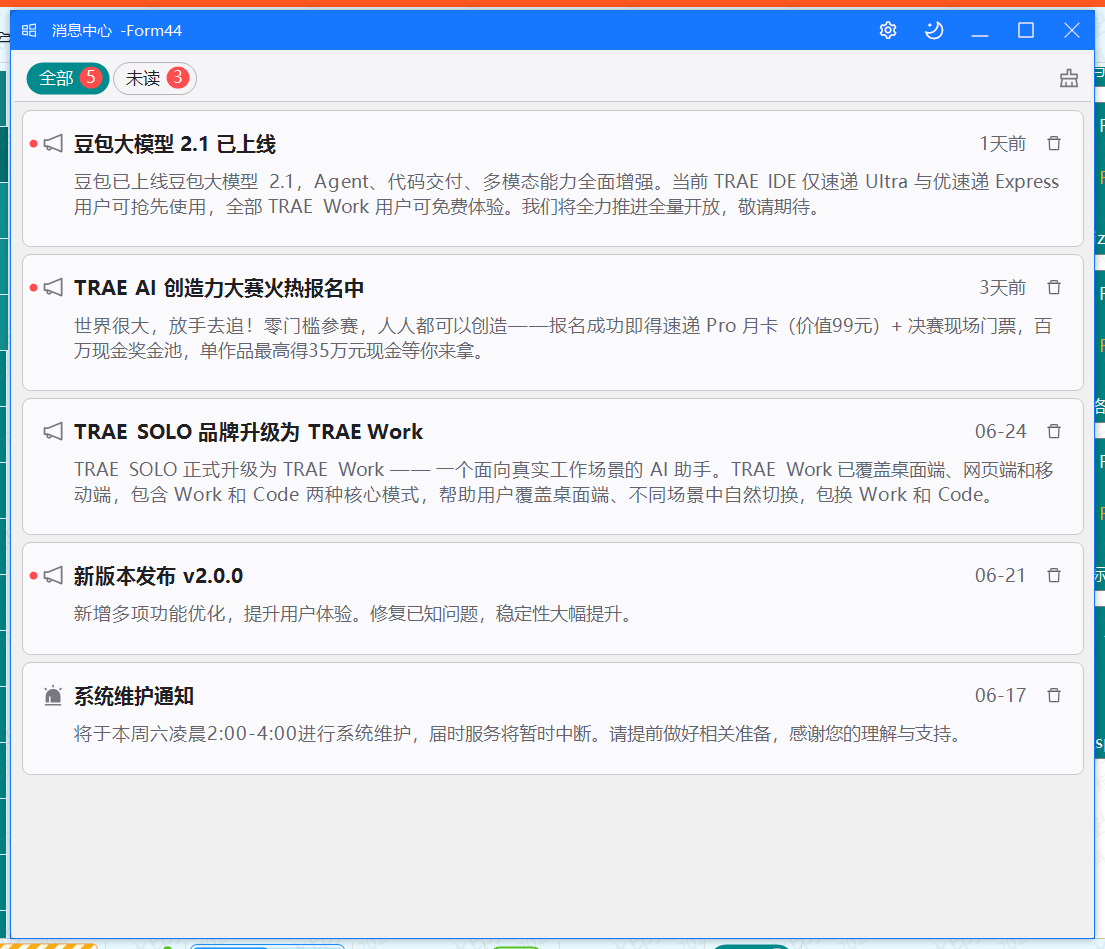Close the 消息中心 window
Screen dimensions: 1105x949
(1072, 30)
